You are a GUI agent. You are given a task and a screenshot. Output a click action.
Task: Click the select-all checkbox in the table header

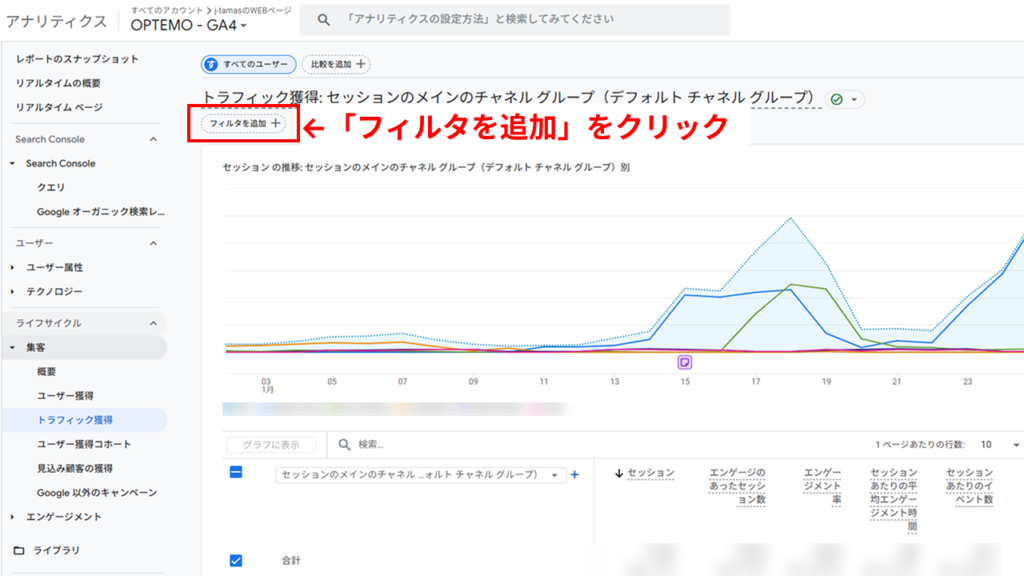(235, 474)
